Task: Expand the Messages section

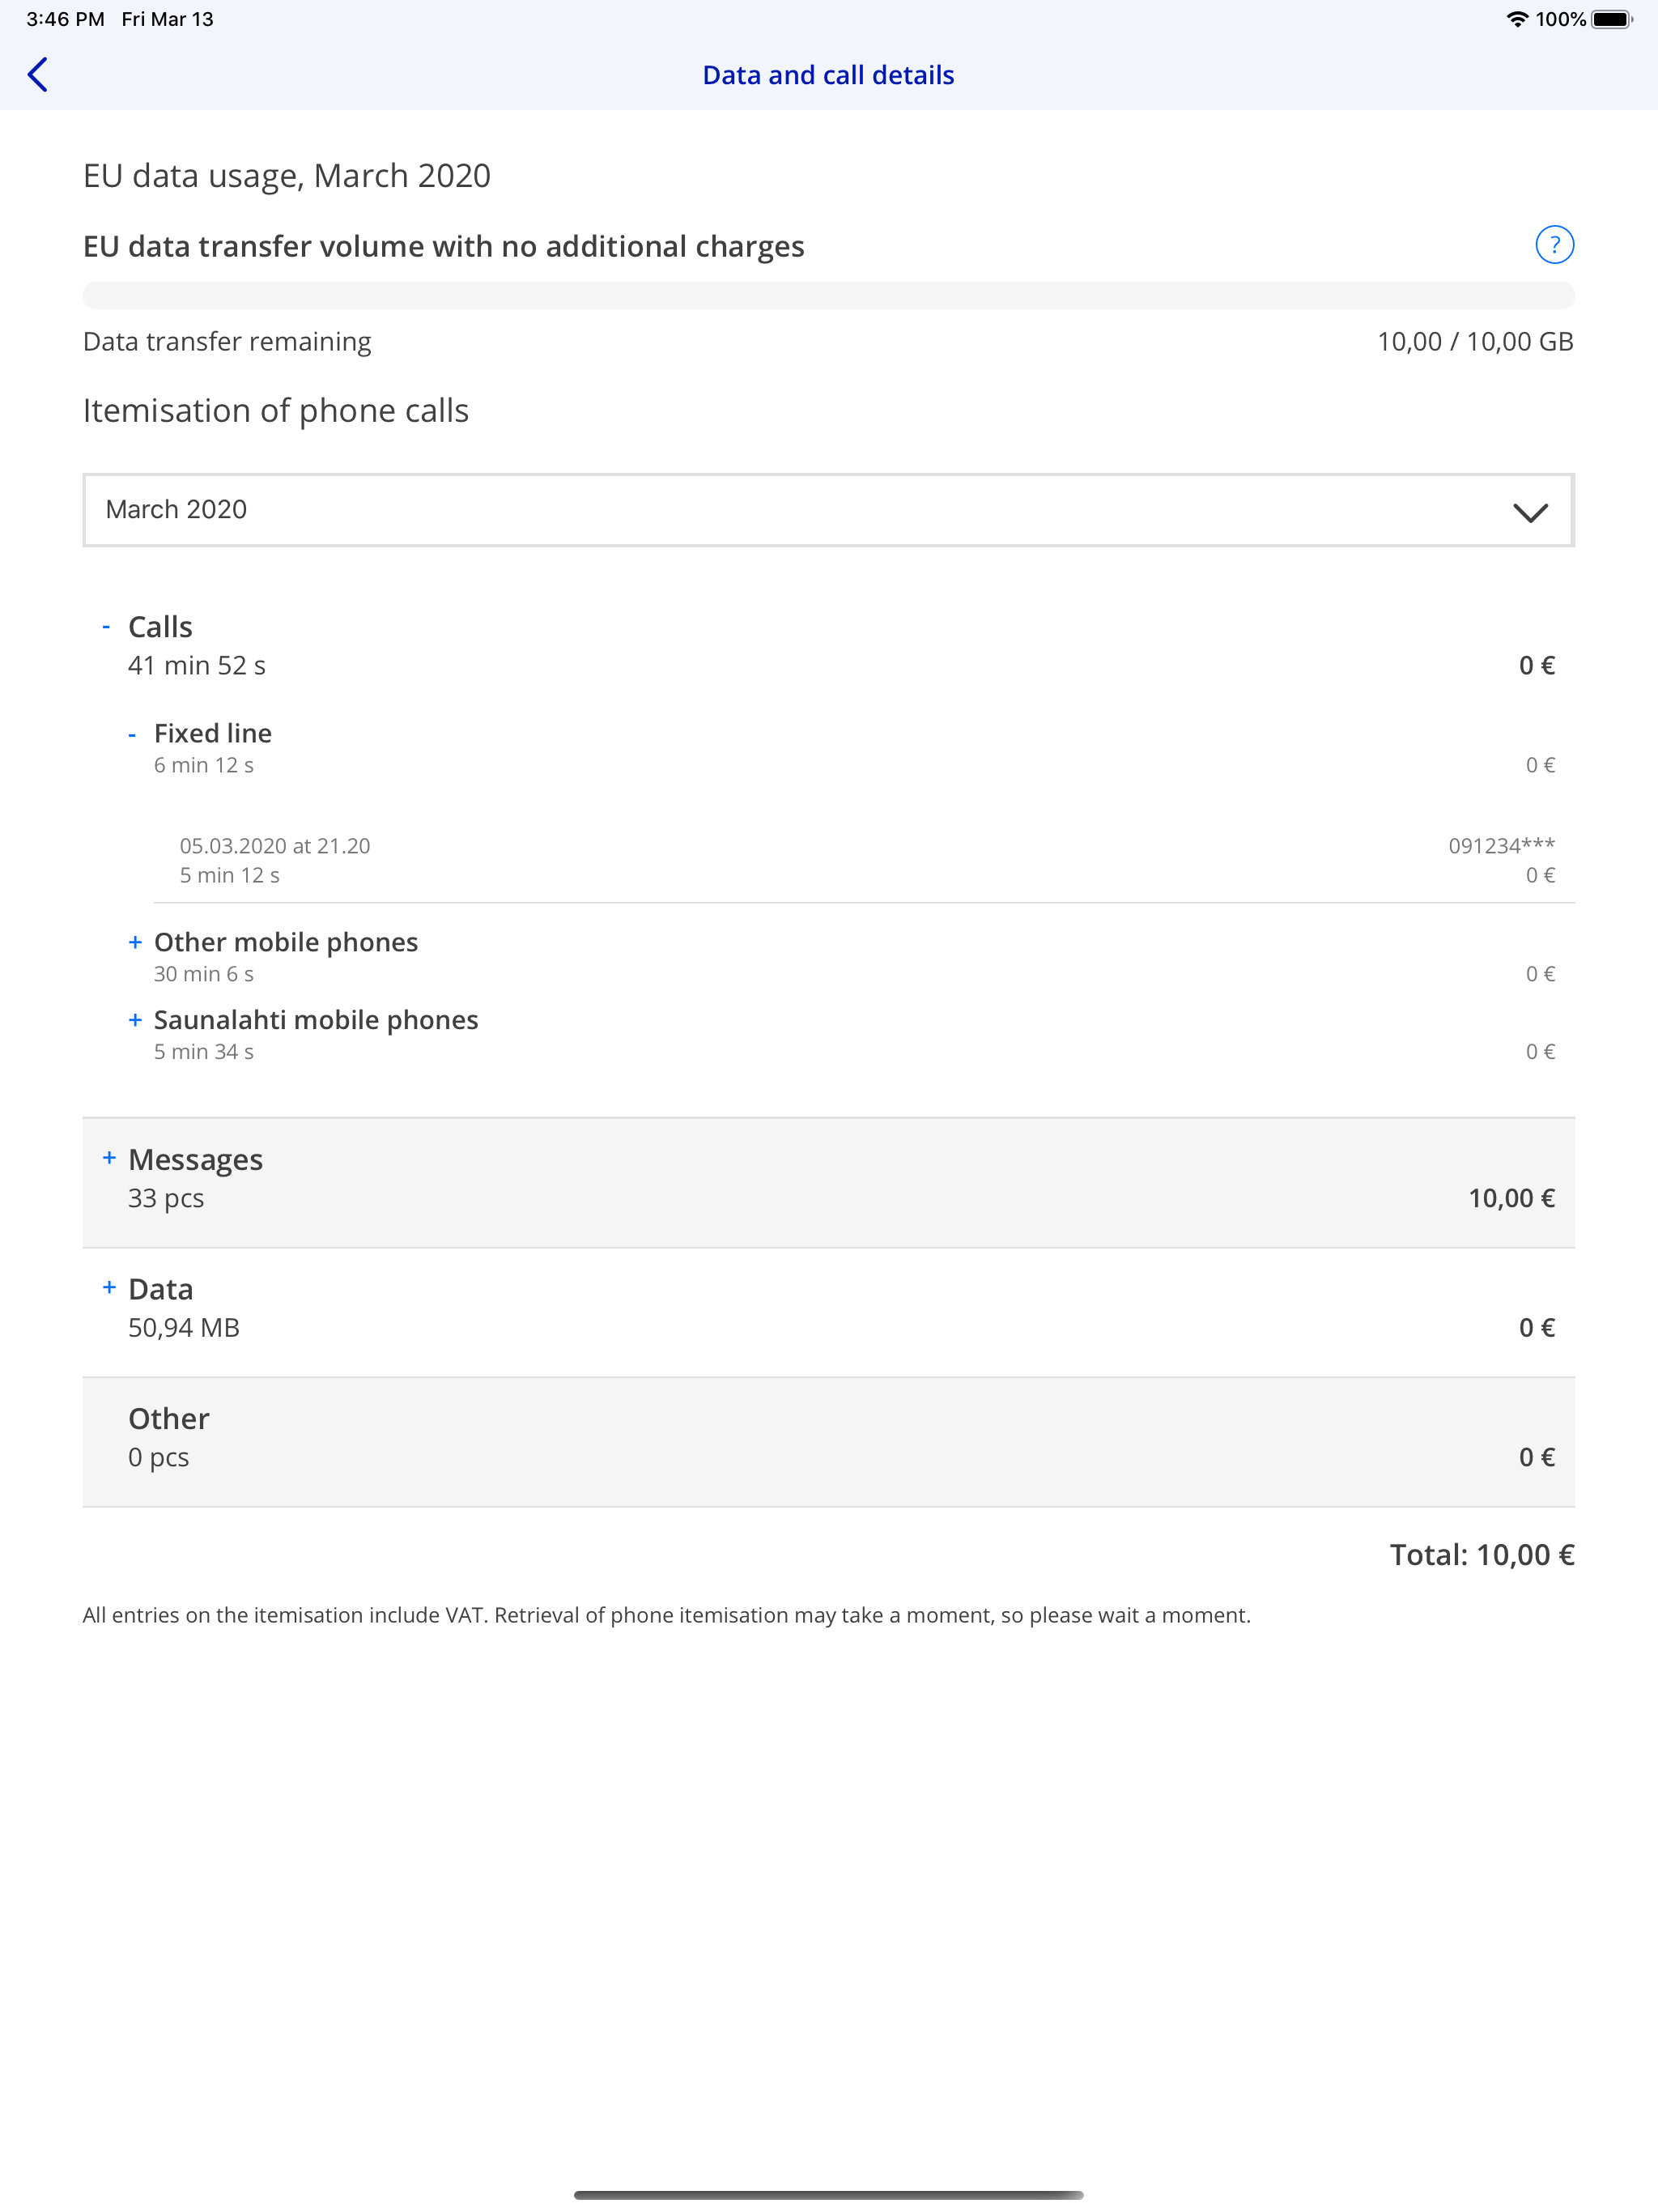Action: pyautogui.click(x=109, y=1158)
